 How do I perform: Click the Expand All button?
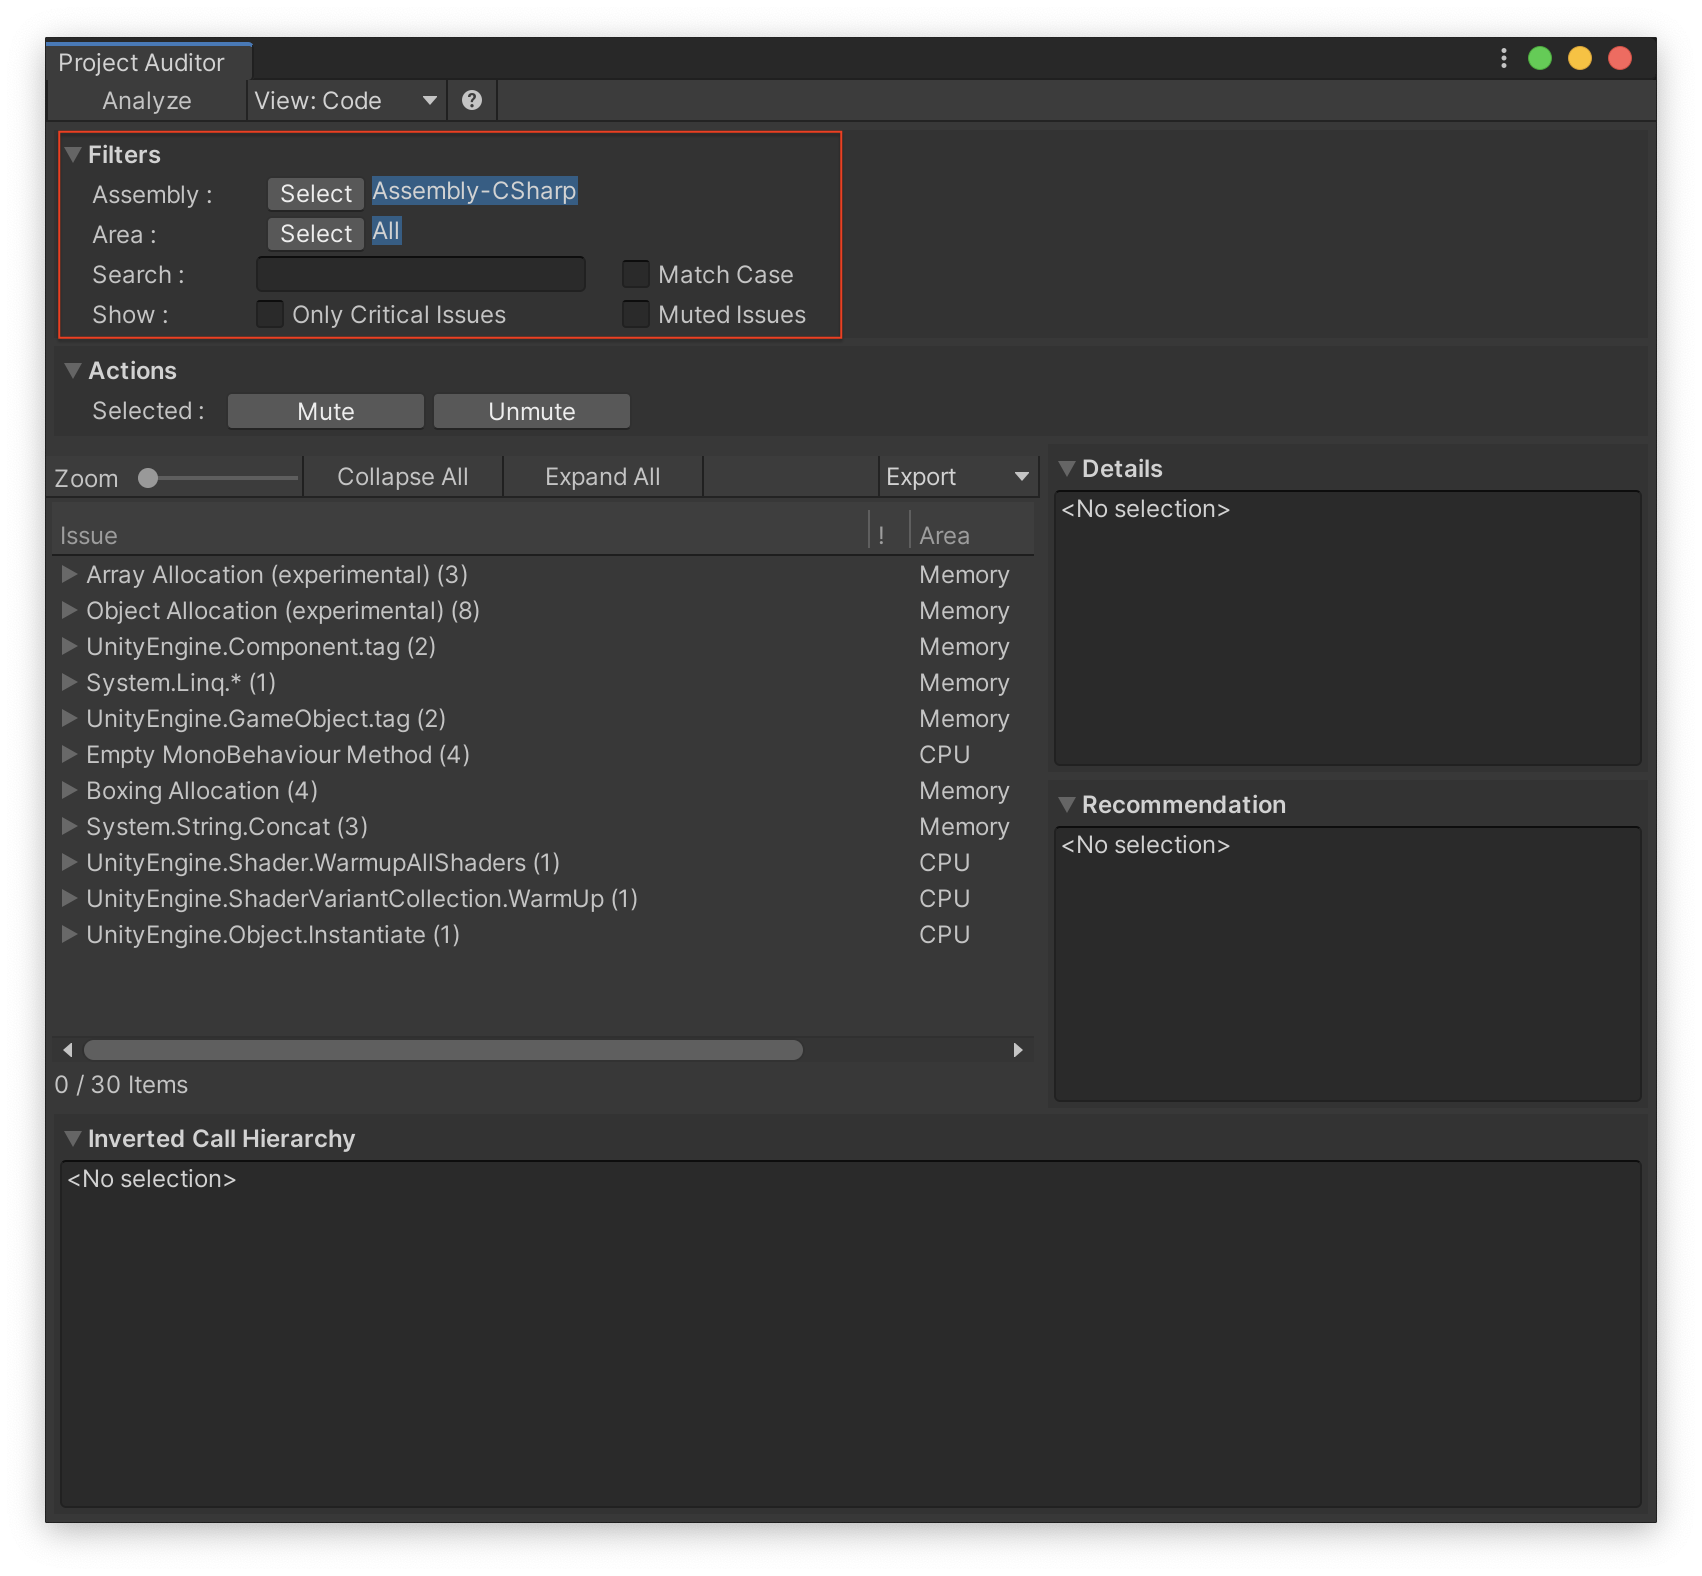[602, 477]
